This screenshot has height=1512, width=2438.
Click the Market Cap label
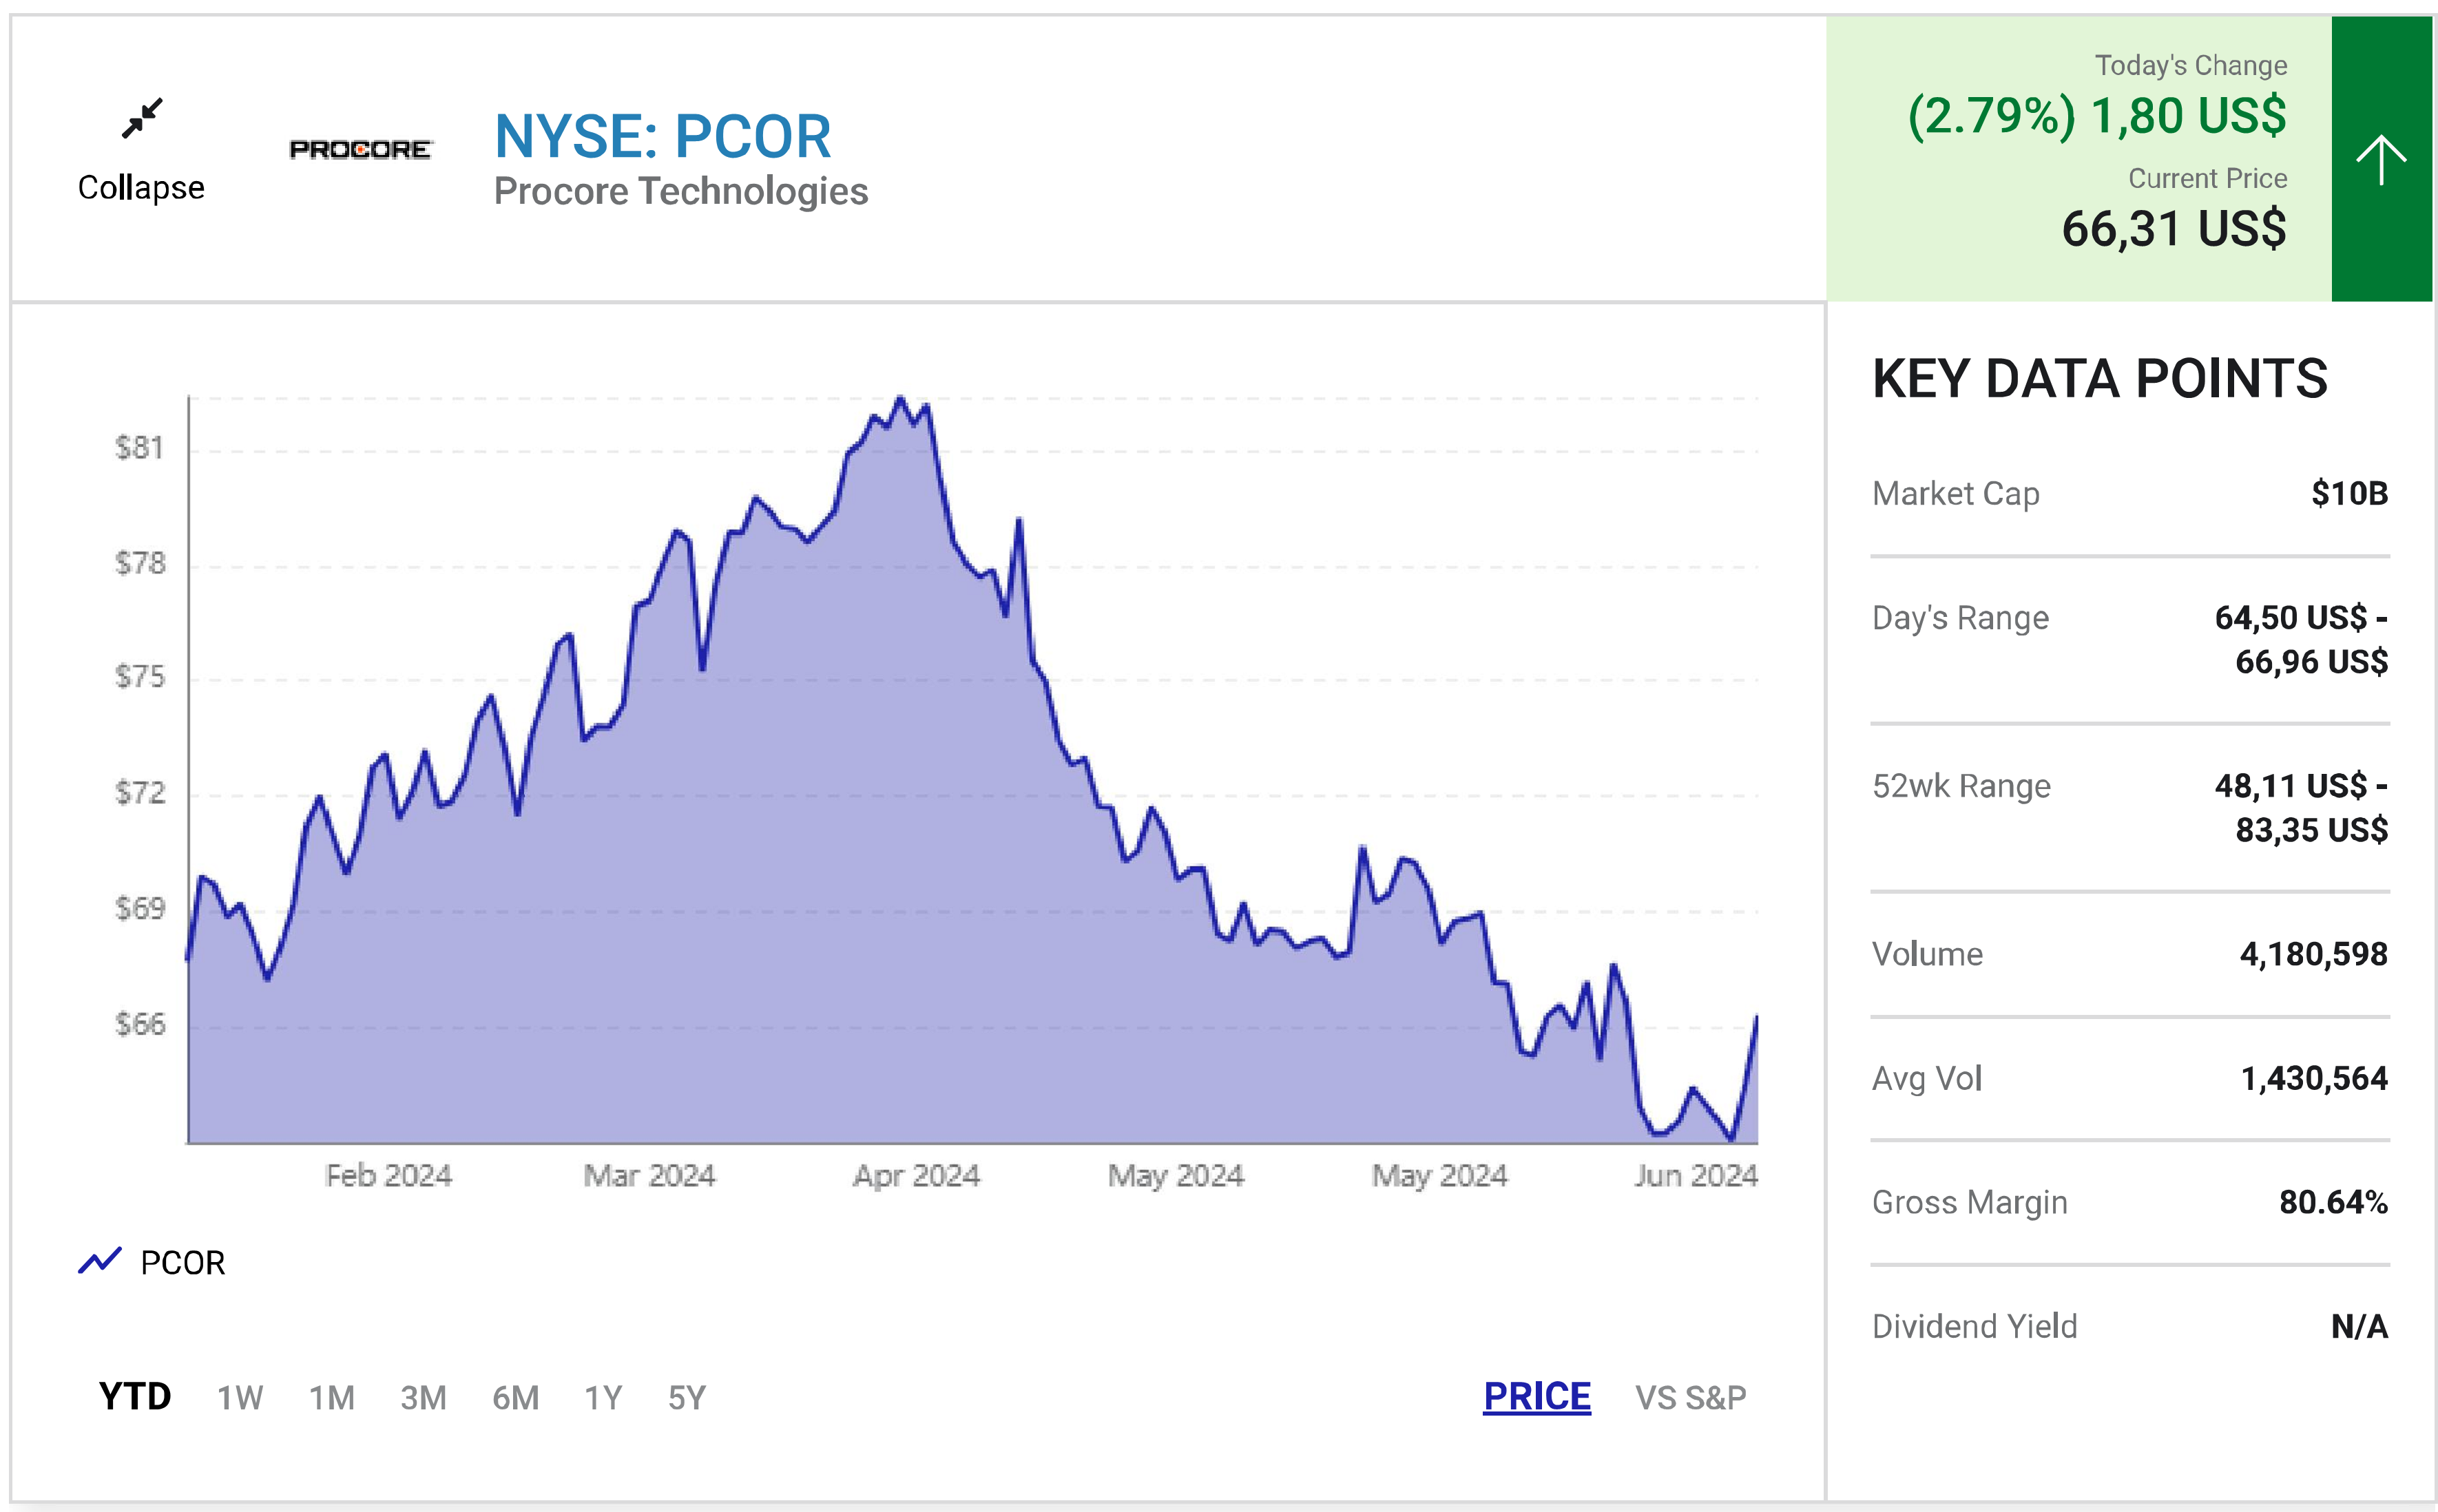[1955, 494]
